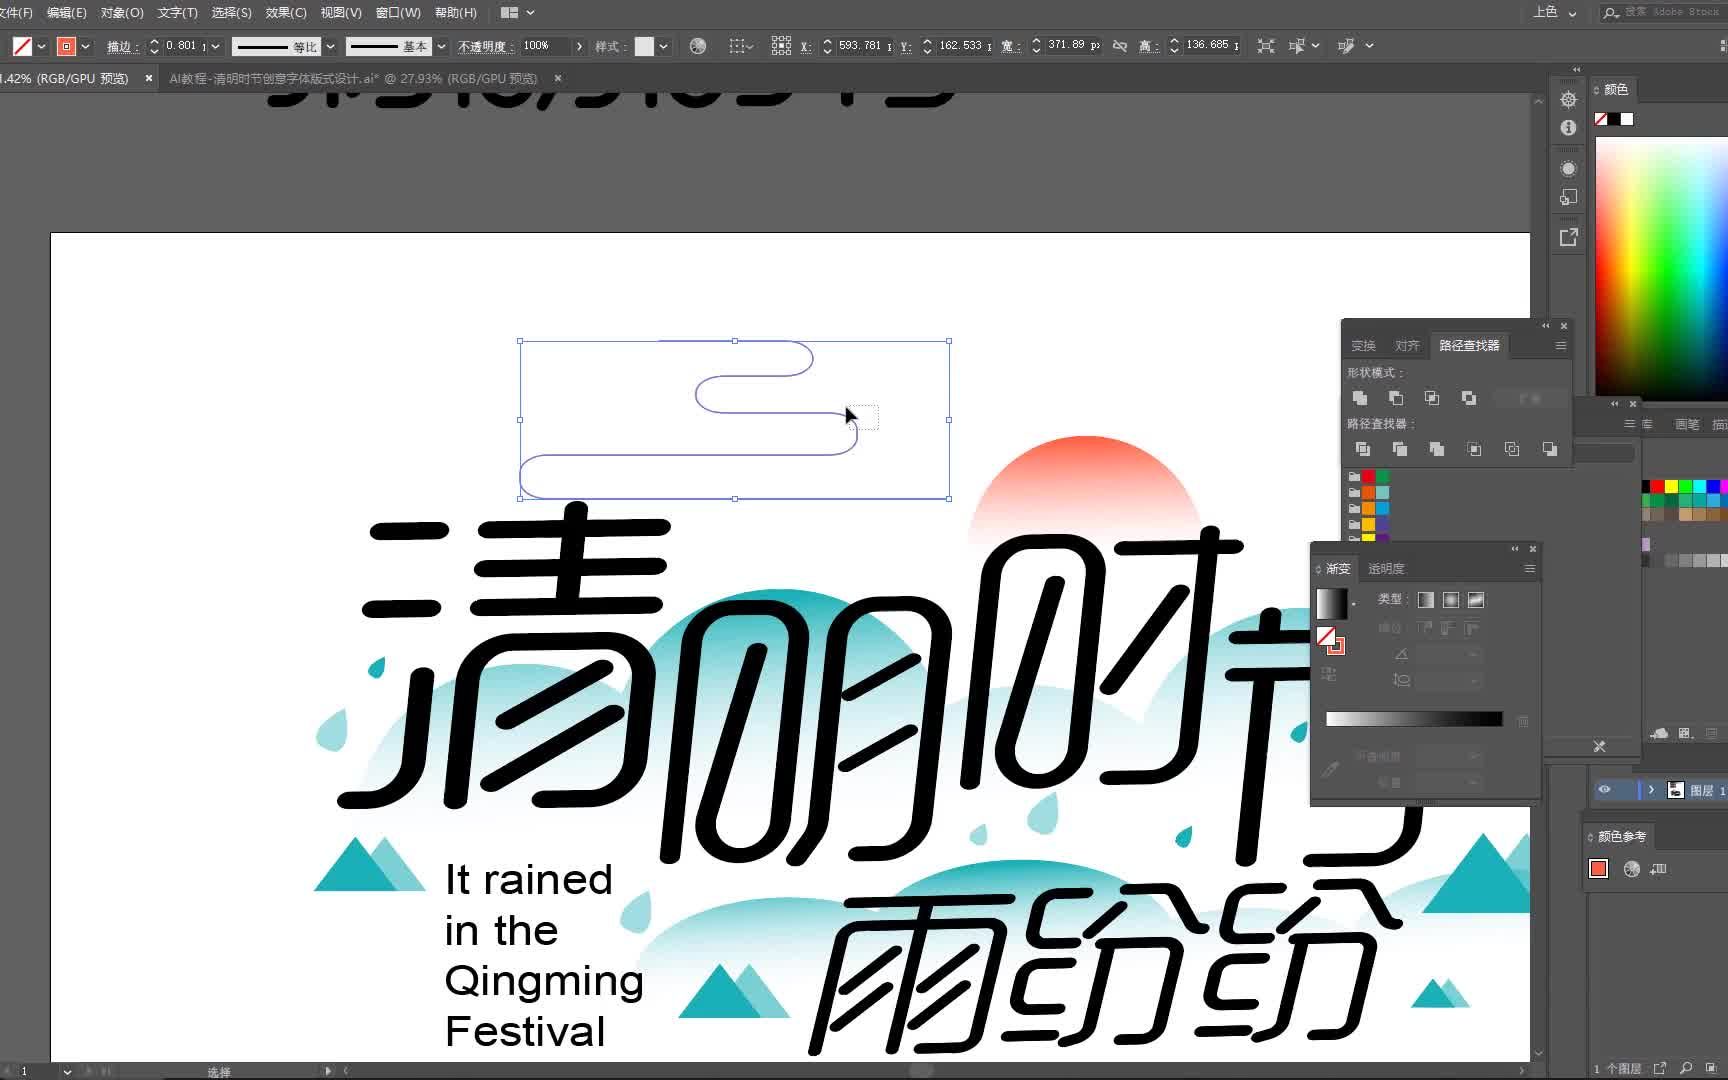Click inside the Adobe Stock search field
This screenshot has height=1080, width=1728.
(1660, 12)
